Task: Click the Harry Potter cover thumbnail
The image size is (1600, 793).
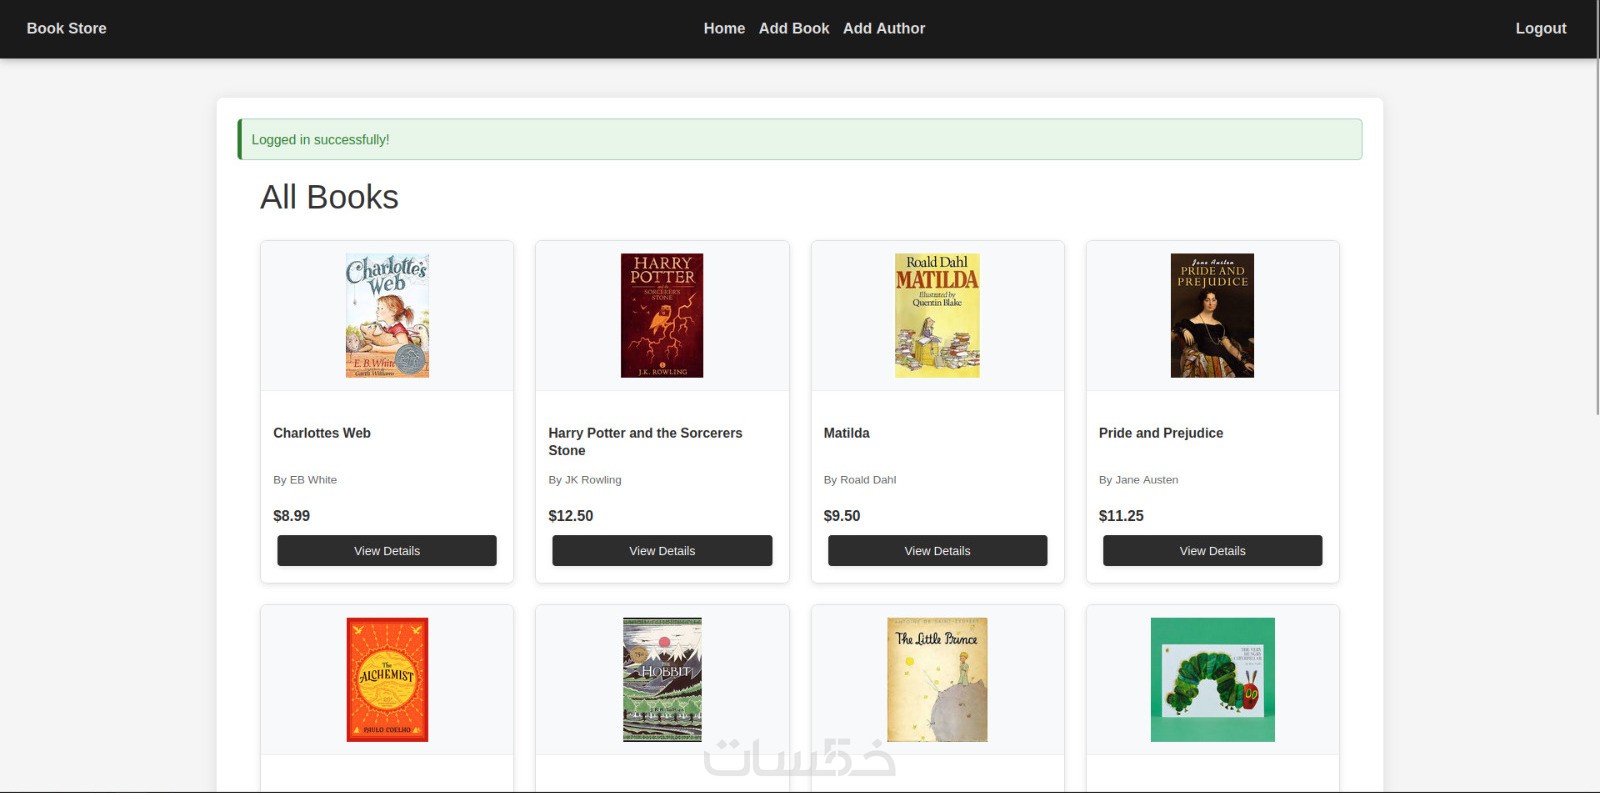Action: point(662,315)
